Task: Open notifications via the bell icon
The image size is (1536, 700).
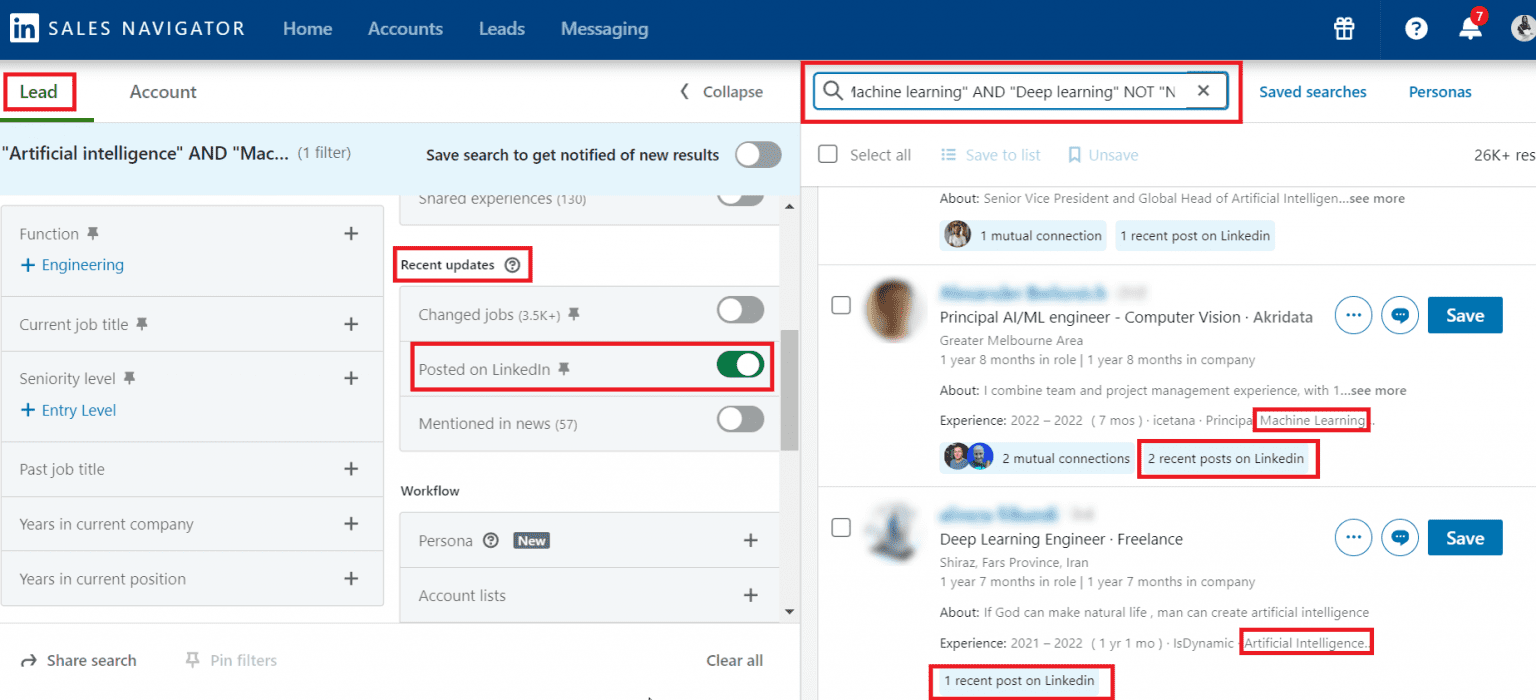Action: (1470, 29)
